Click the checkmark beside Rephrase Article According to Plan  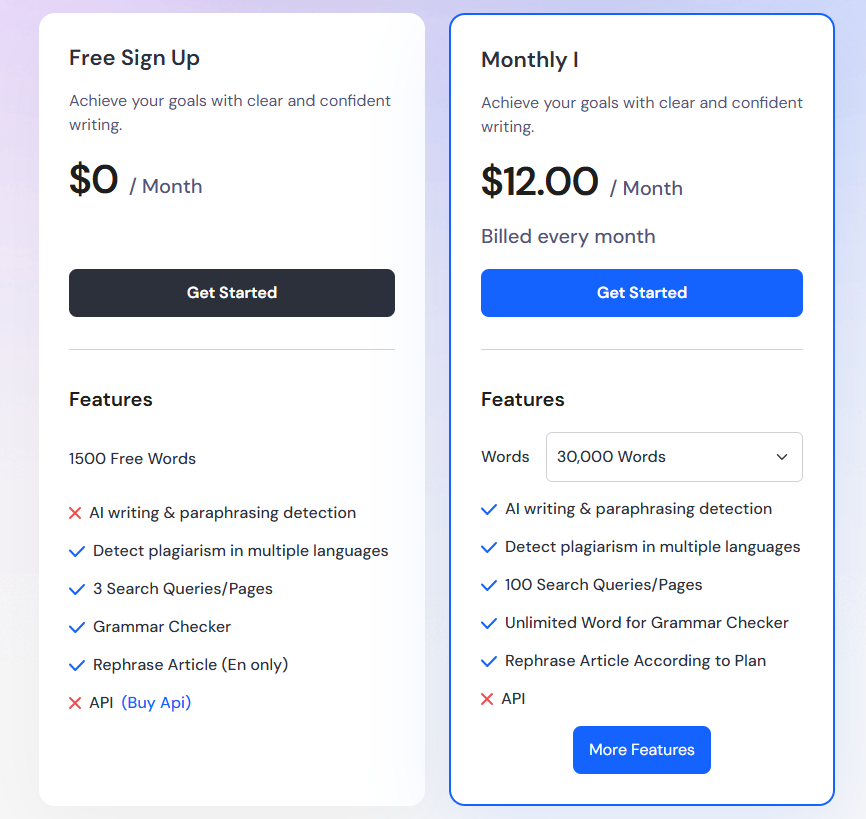click(489, 661)
